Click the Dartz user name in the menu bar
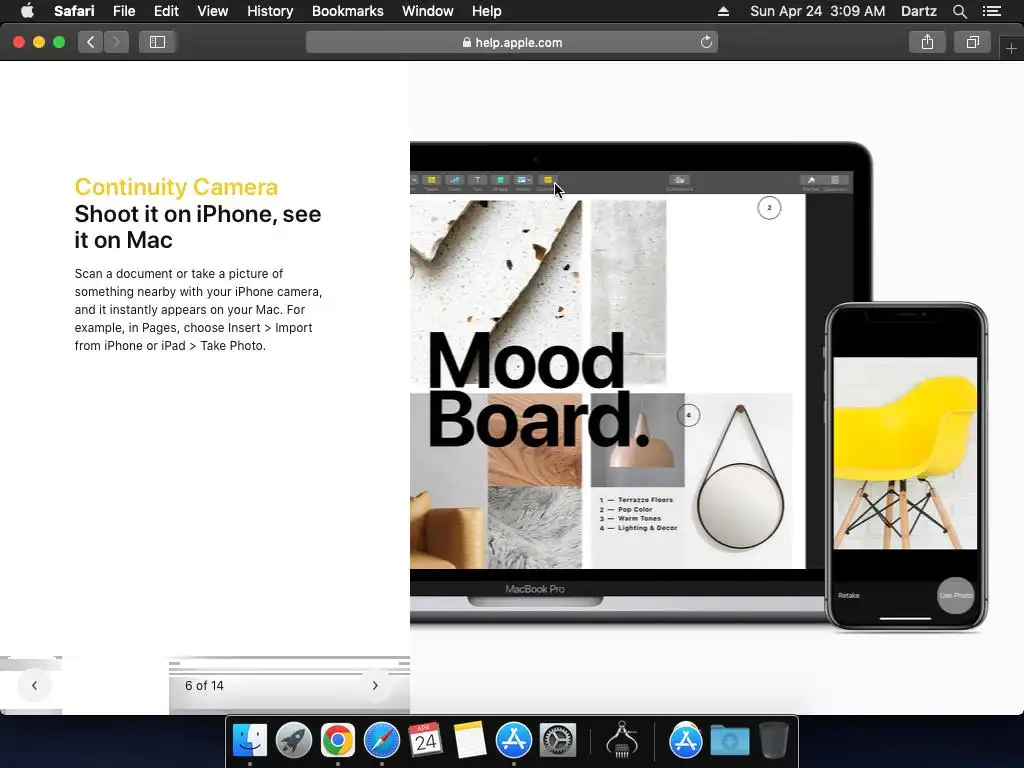The width and height of the screenshot is (1024, 768). coord(918,11)
